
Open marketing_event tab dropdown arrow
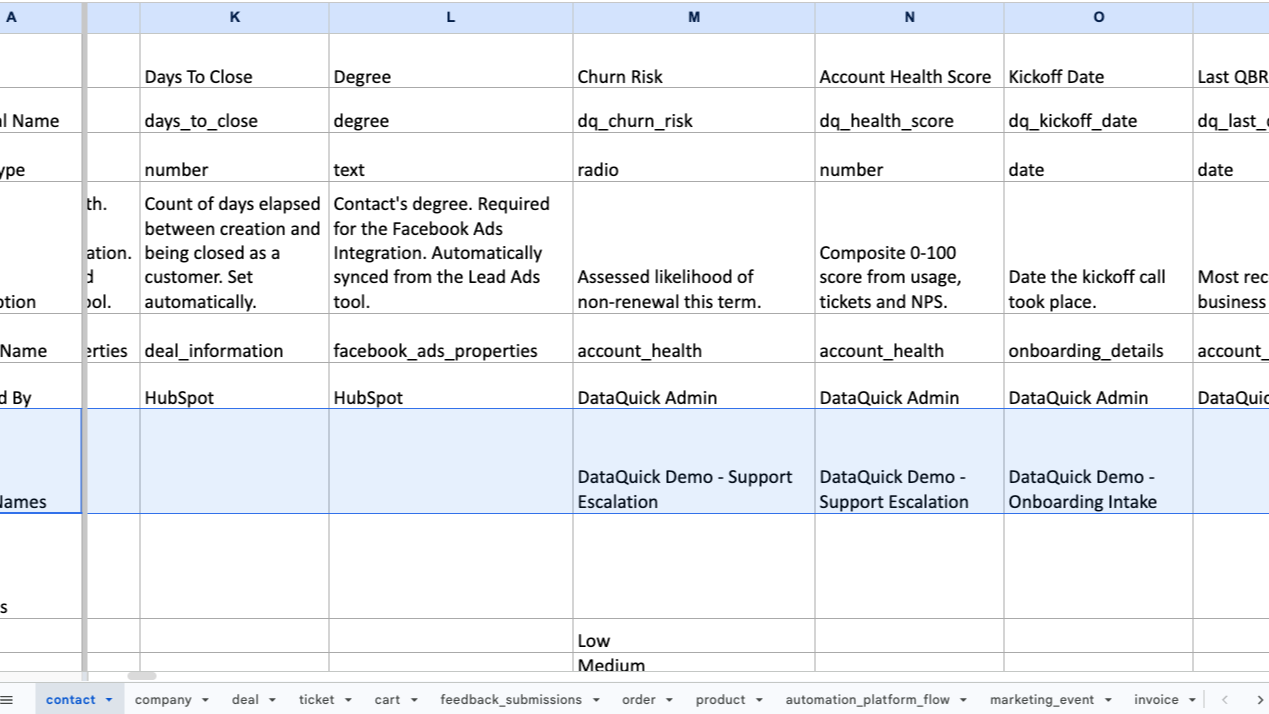(x=1108, y=700)
